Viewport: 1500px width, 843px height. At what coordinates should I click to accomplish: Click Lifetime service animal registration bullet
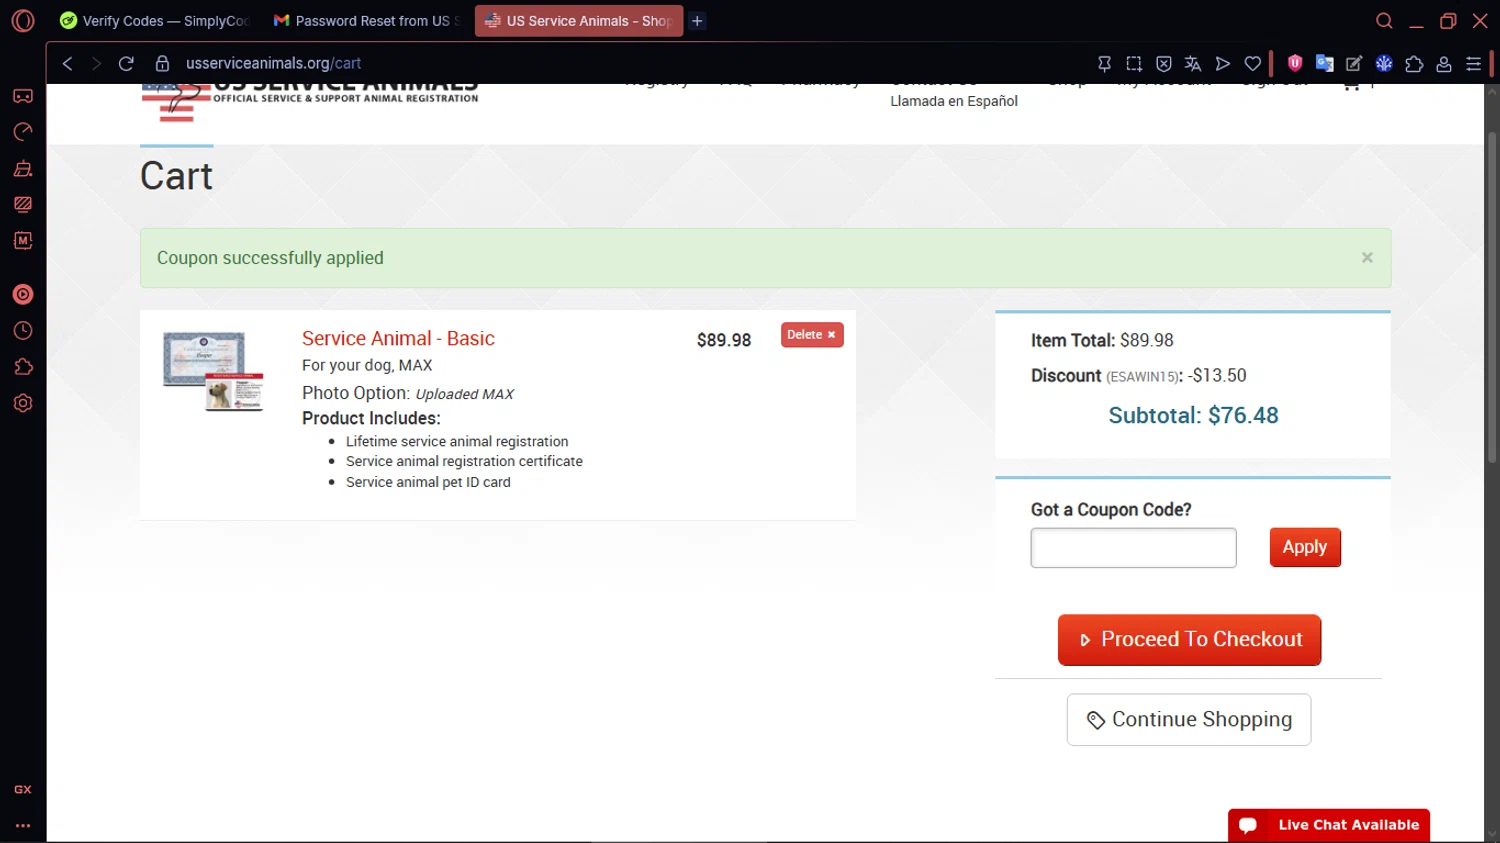[x=457, y=441]
